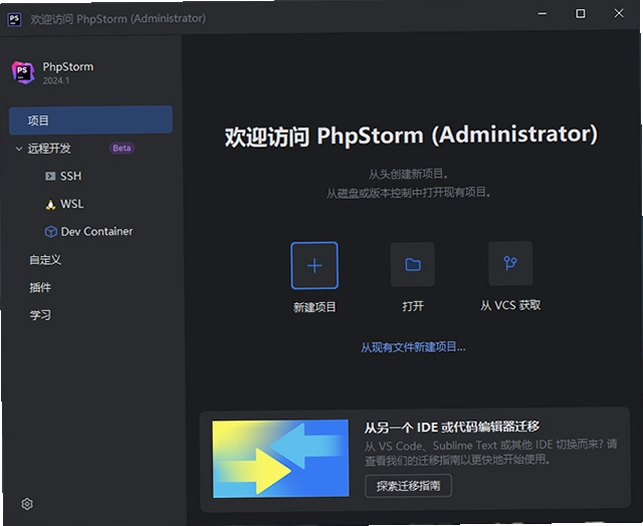Click the Open folder icon

(413, 264)
